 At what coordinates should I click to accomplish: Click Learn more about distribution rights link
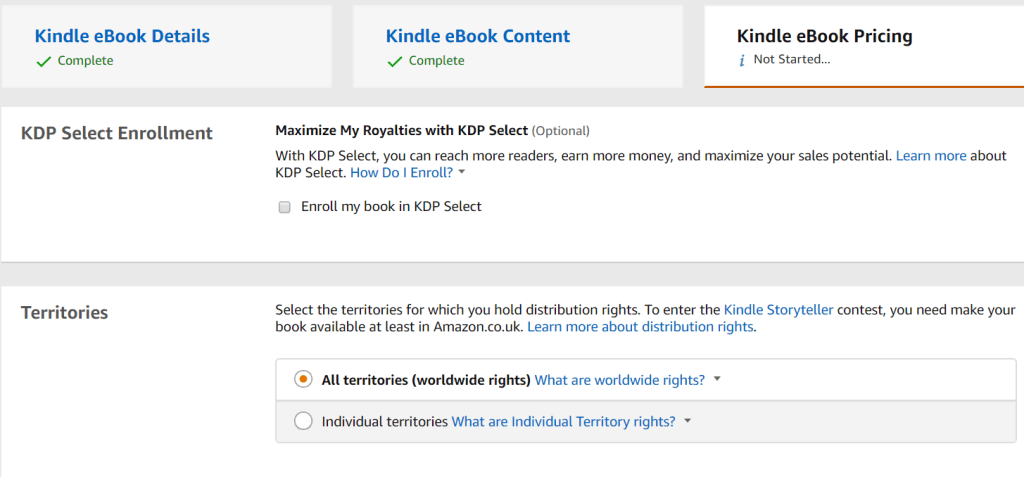640,327
